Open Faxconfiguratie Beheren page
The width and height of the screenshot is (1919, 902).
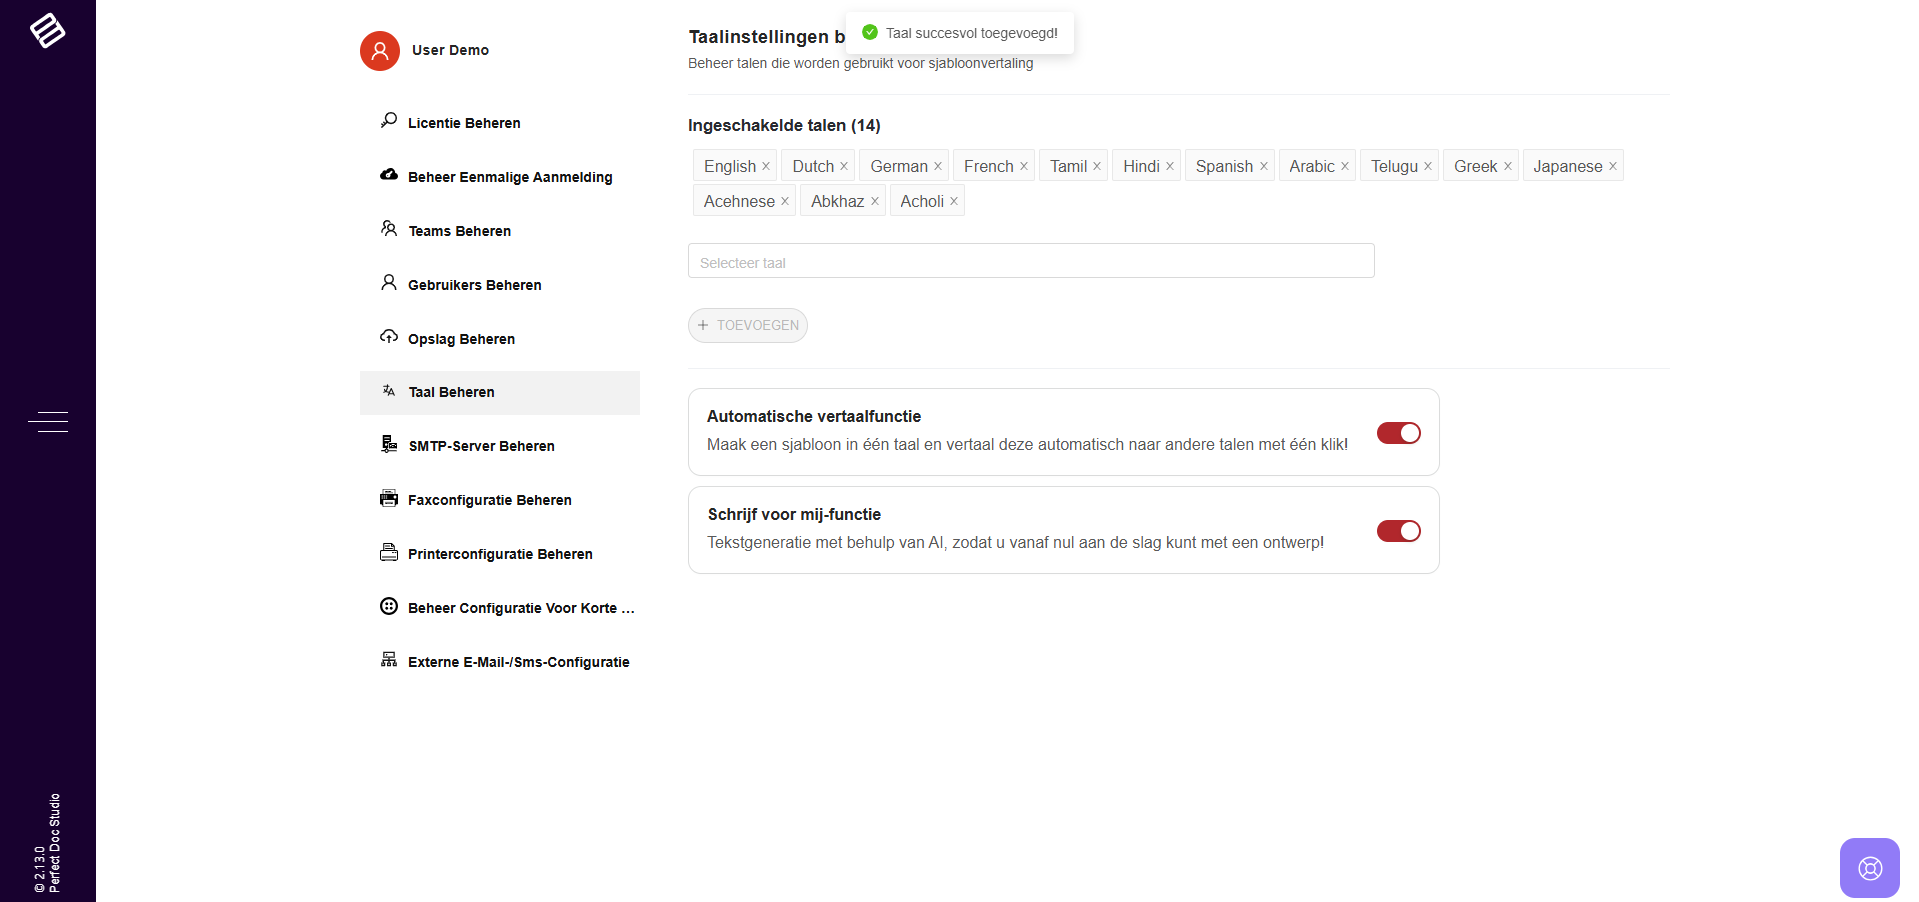point(489,500)
